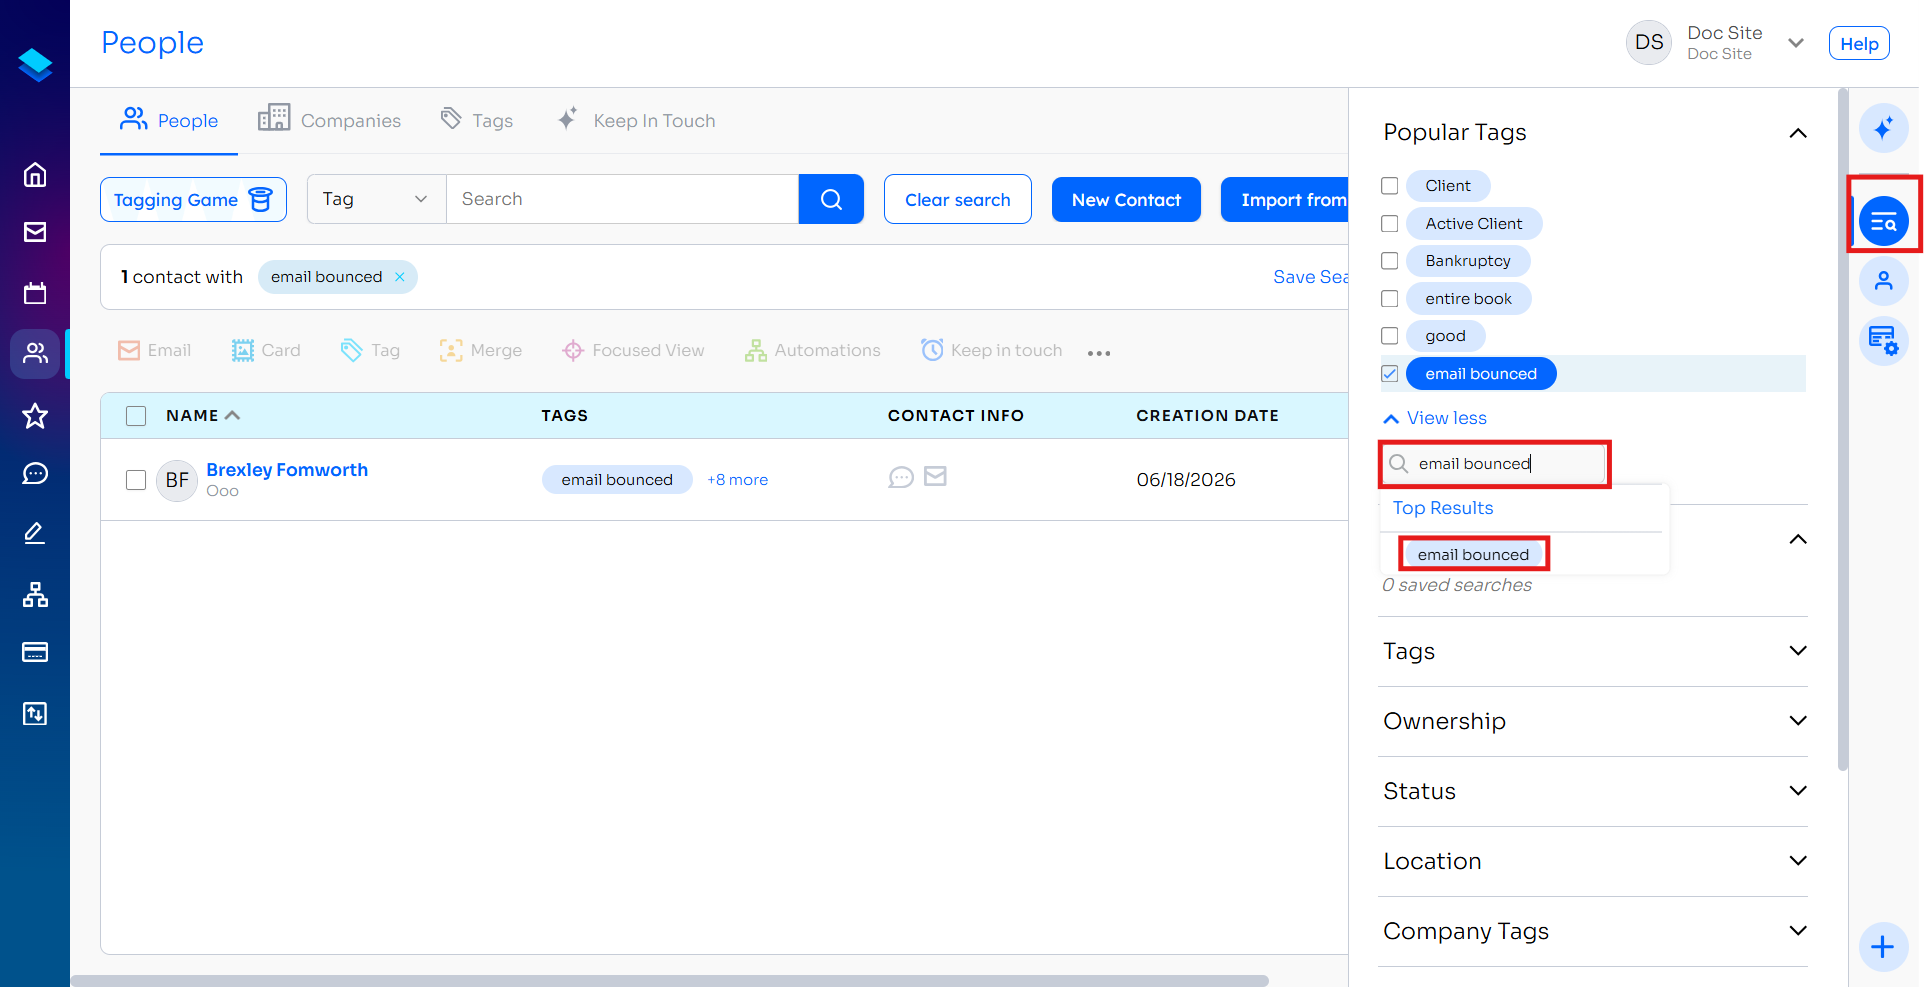Screen dimensions: 1924x987
Task: Click the Focused View toolbar action
Action: coord(634,350)
